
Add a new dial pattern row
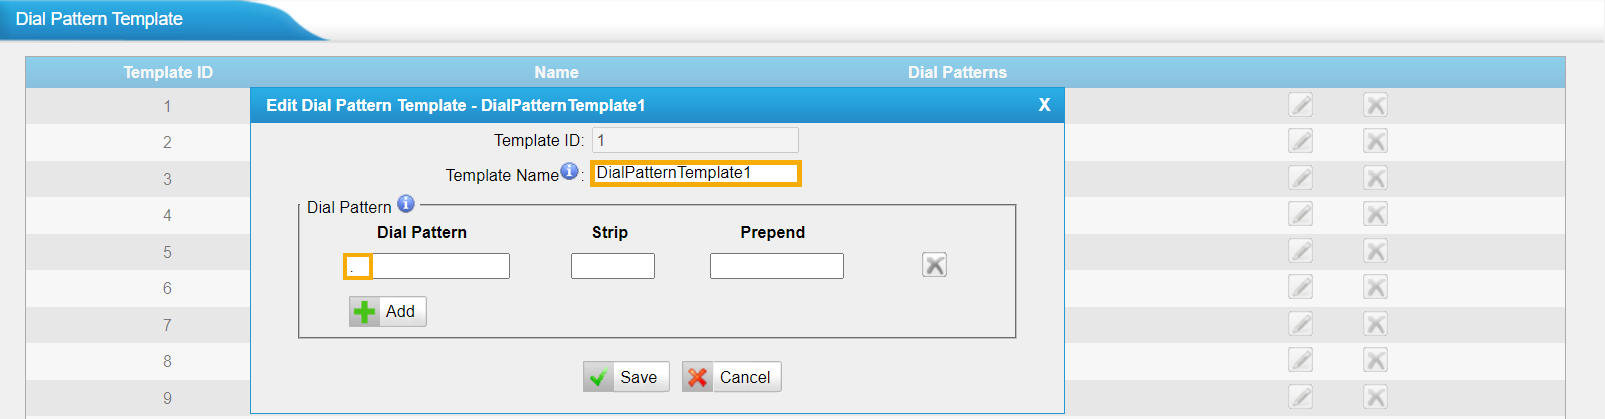tap(388, 312)
